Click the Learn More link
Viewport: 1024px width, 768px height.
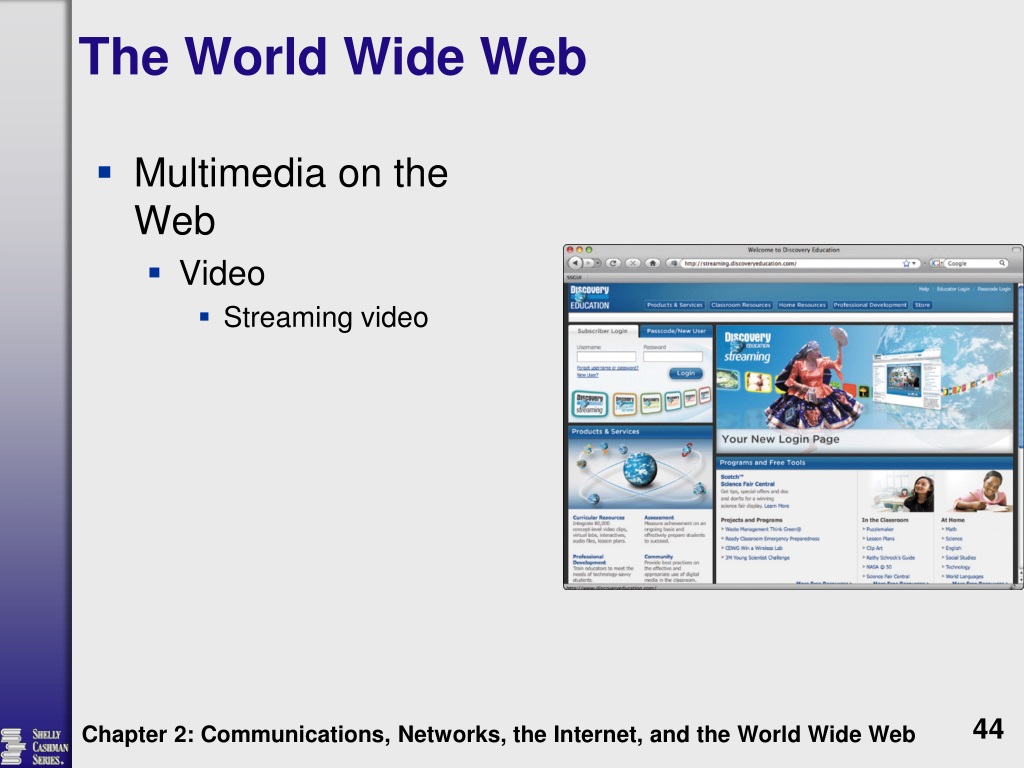(x=776, y=506)
